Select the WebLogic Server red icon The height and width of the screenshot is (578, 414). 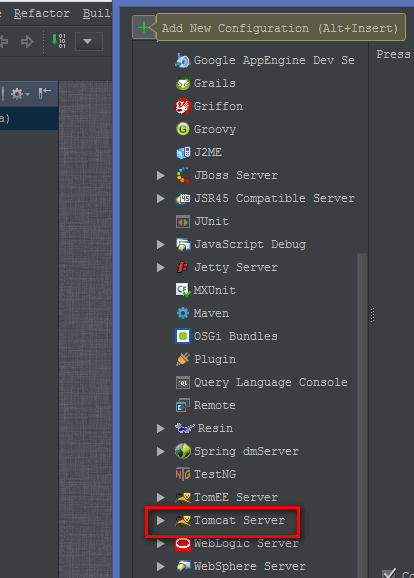click(183, 543)
